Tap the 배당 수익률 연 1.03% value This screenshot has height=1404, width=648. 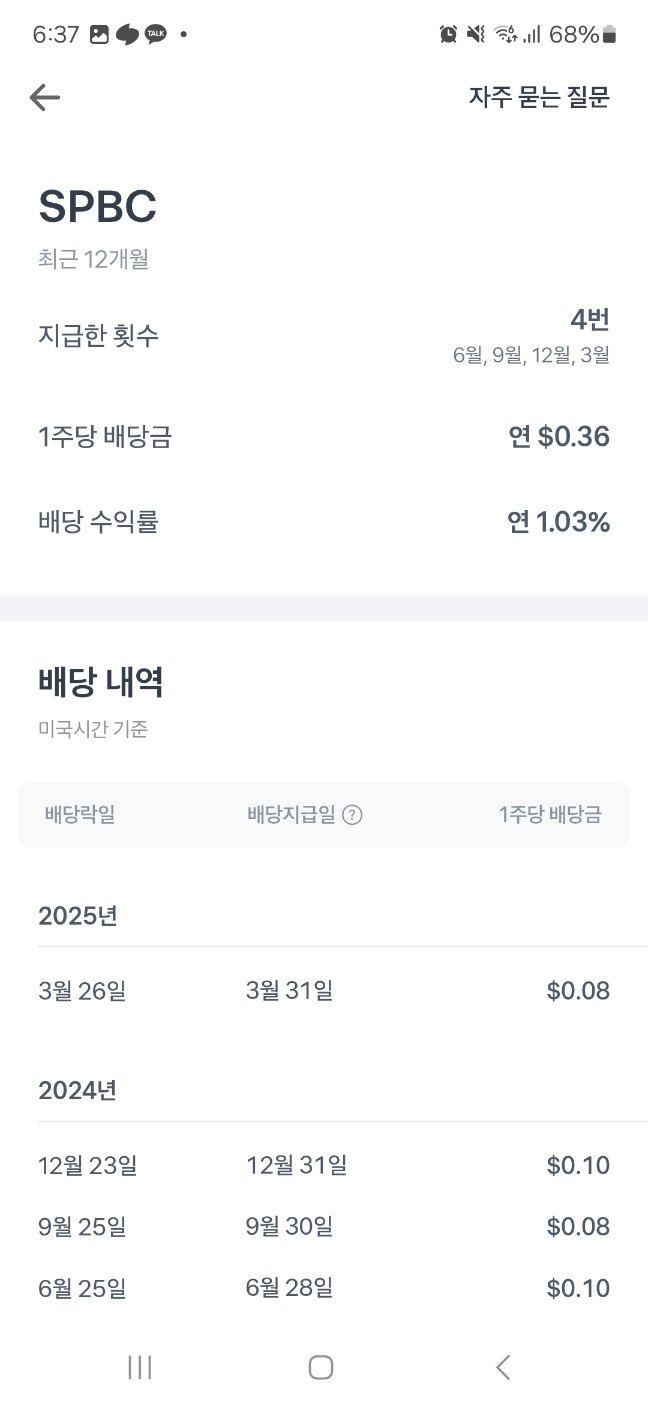(558, 522)
